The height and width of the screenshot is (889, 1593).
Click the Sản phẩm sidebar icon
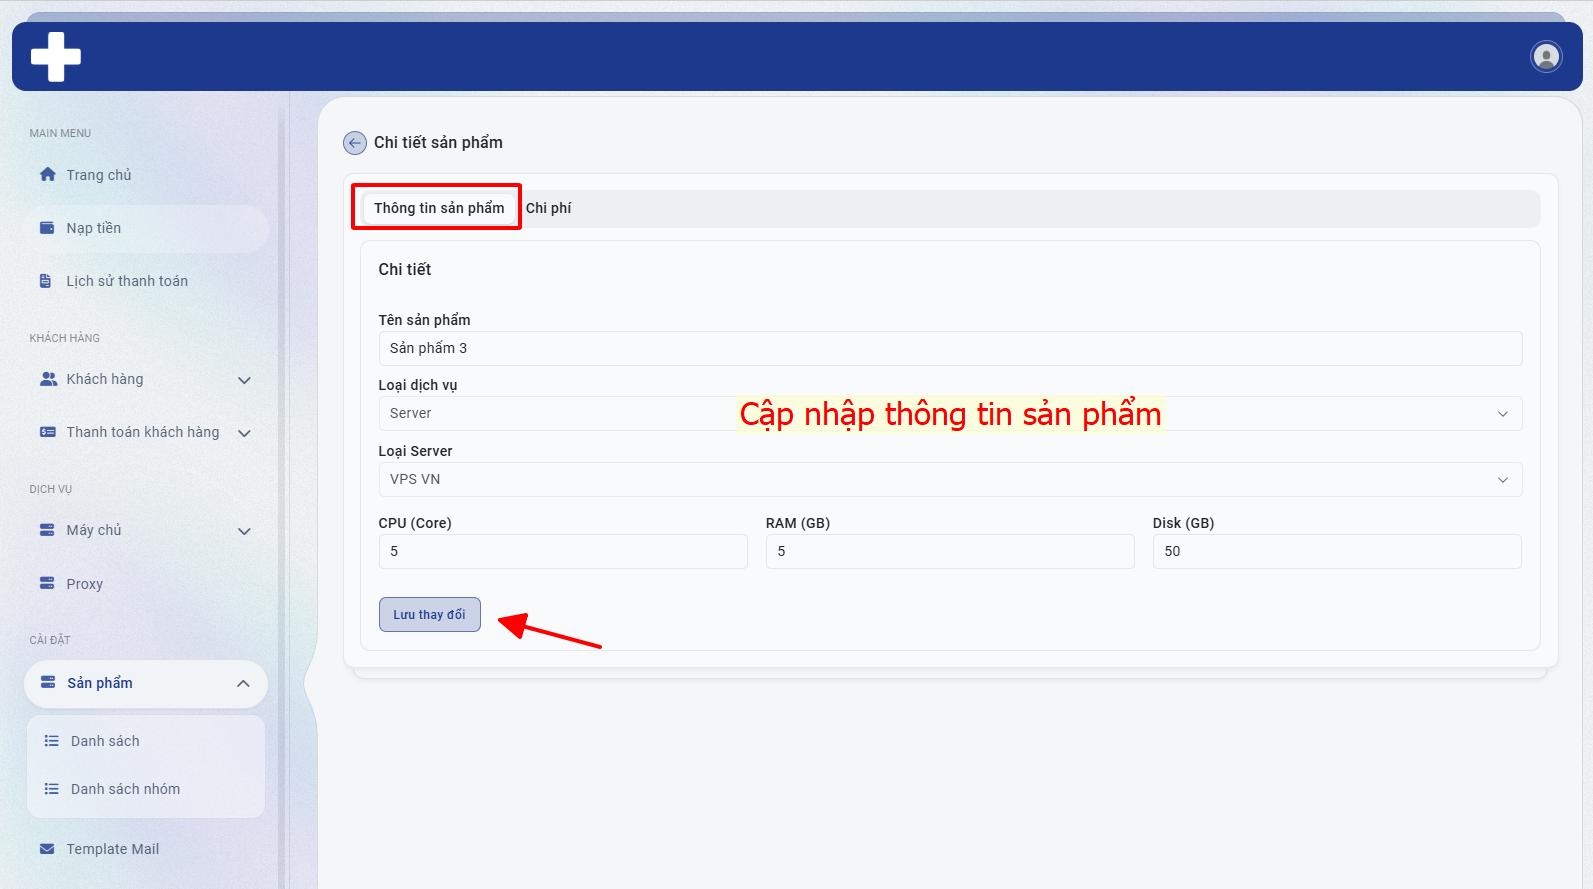click(x=48, y=683)
